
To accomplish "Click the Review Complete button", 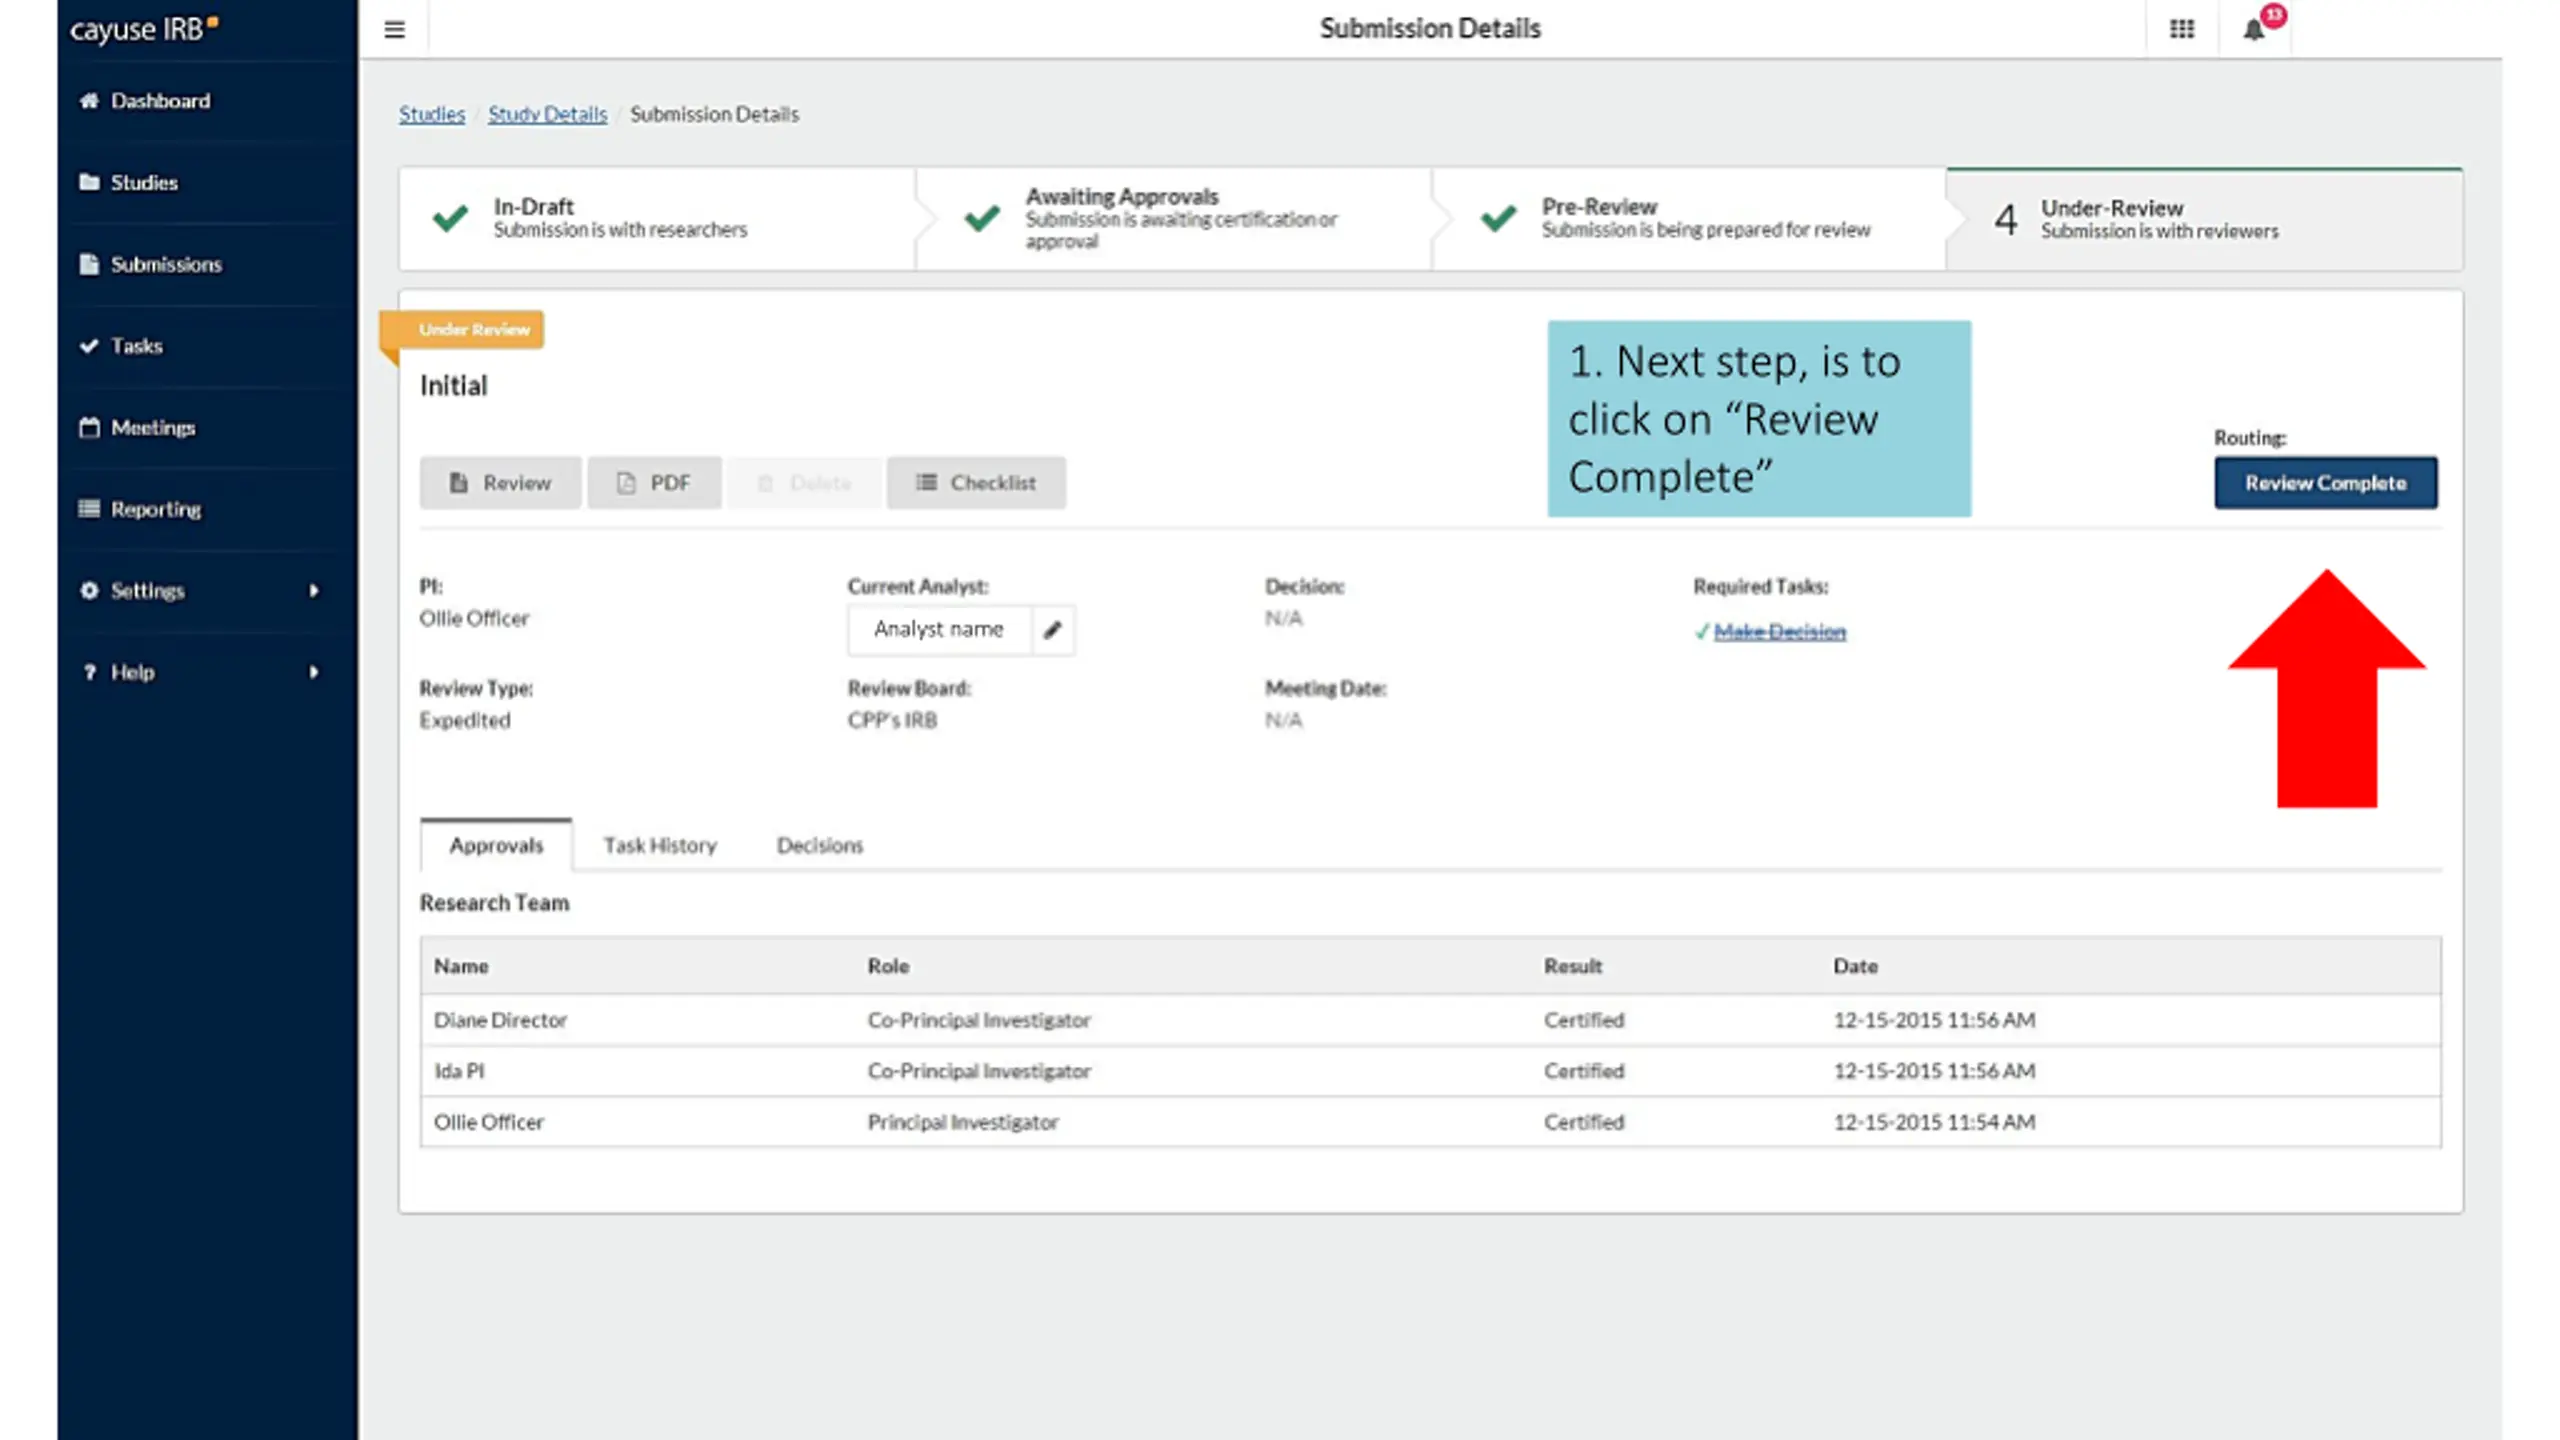I will point(2325,483).
